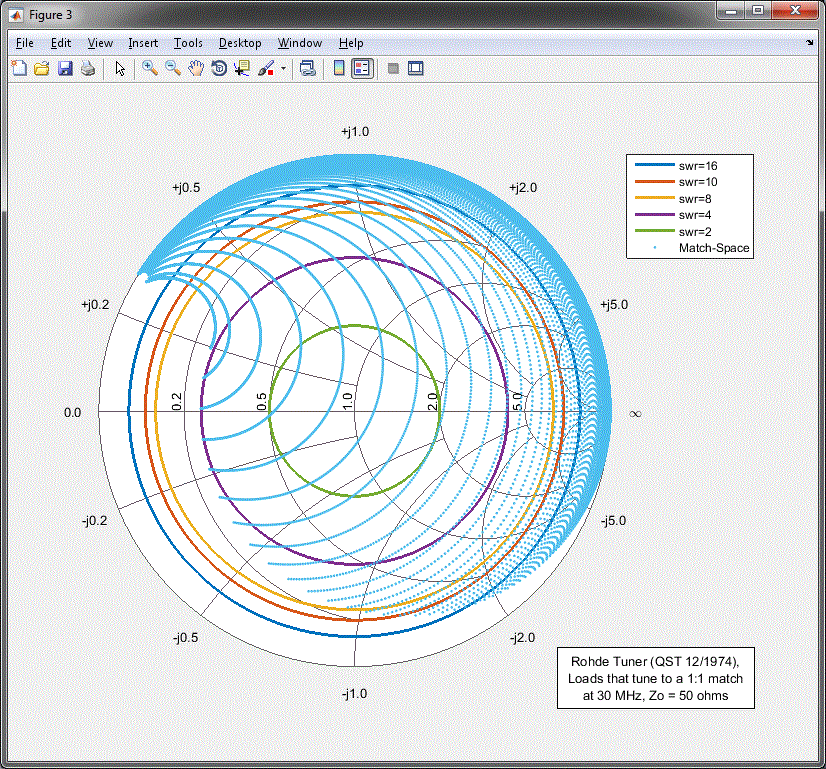Screen dimensions: 826x769
Task: Click the Open File folder icon
Action: tap(42, 68)
